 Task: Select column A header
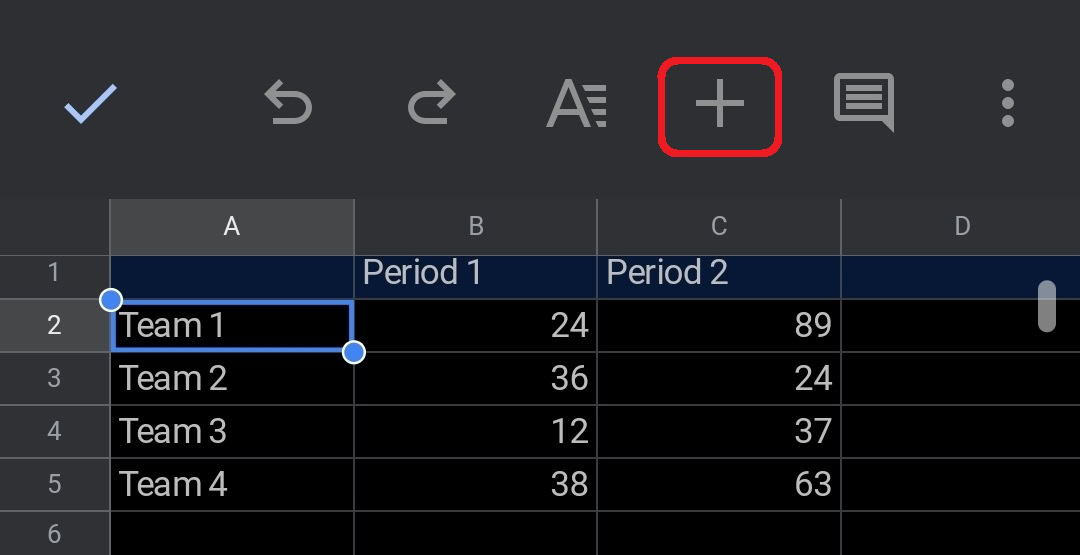(x=232, y=227)
